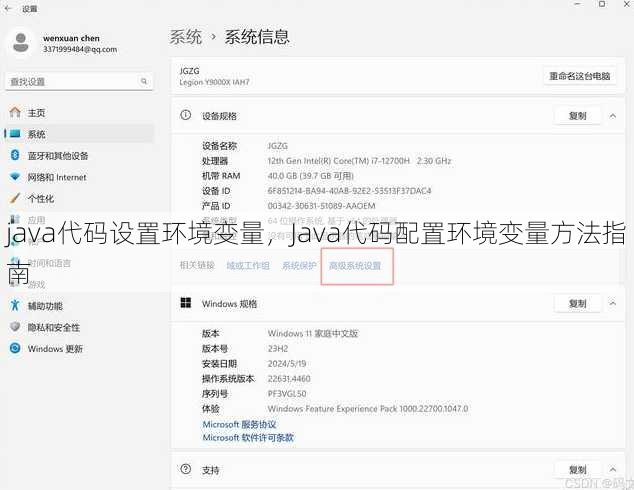Go back using the arrow beside 设置
This screenshot has height=490, width=634.
point(8,8)
